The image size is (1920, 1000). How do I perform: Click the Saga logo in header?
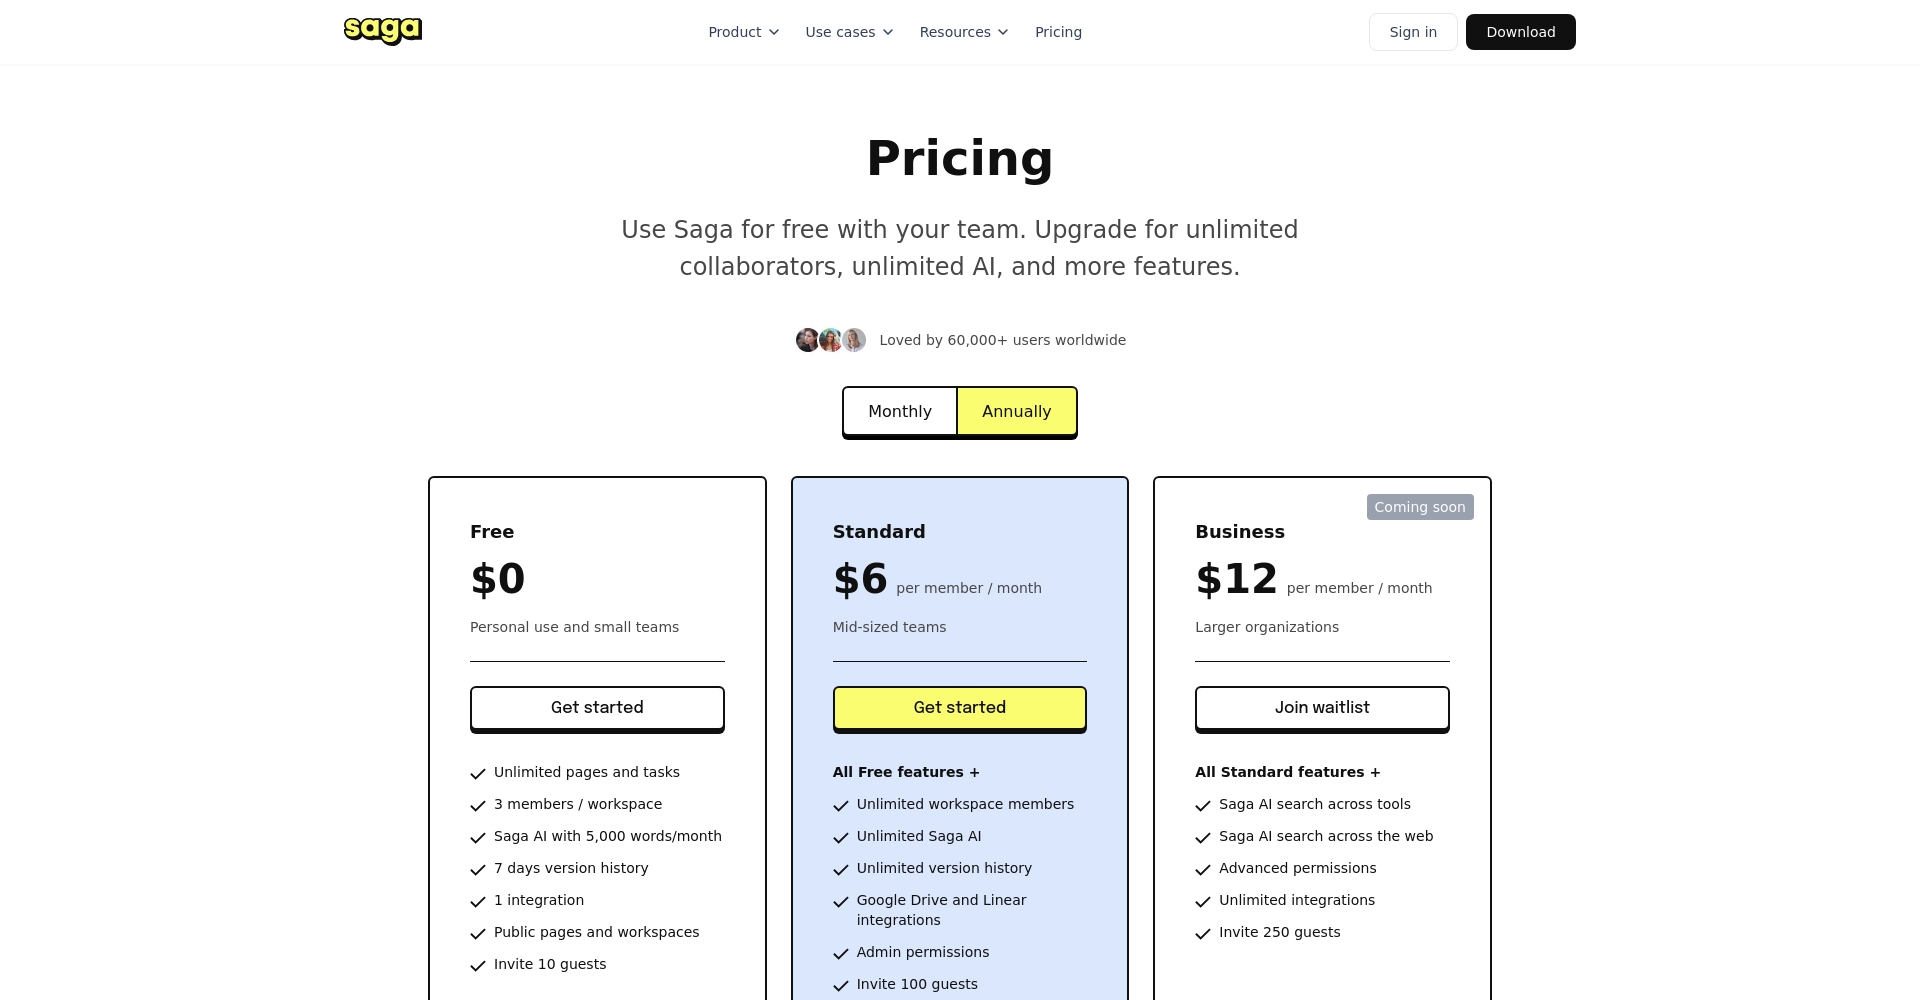coord(383,31)
